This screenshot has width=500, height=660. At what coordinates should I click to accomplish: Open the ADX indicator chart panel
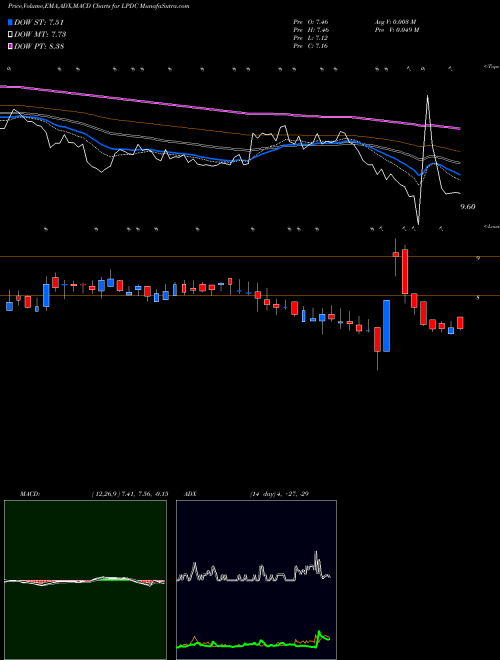(x=256, y=580)
